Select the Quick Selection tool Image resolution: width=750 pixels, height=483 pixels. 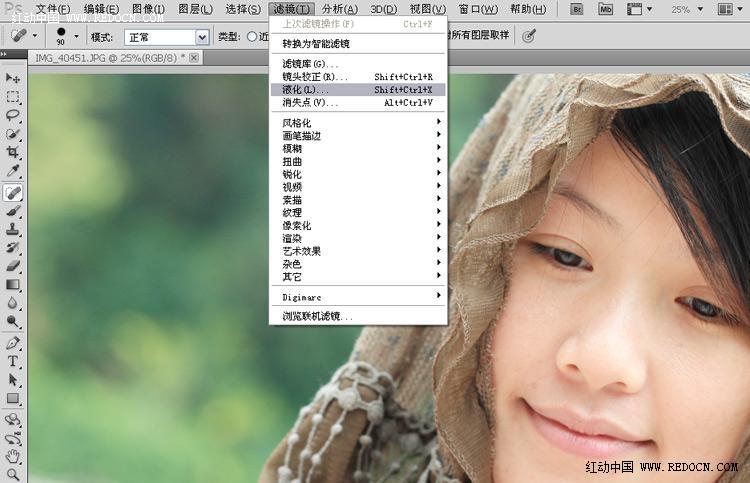tap(13, 134)
